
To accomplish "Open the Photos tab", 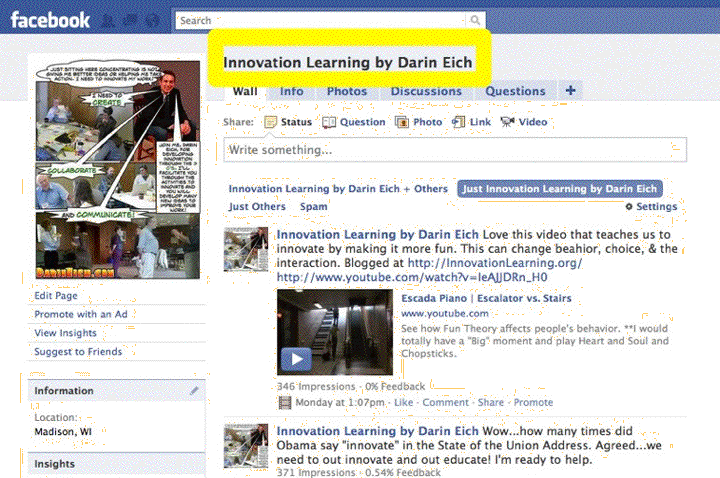I will point(347,91).
